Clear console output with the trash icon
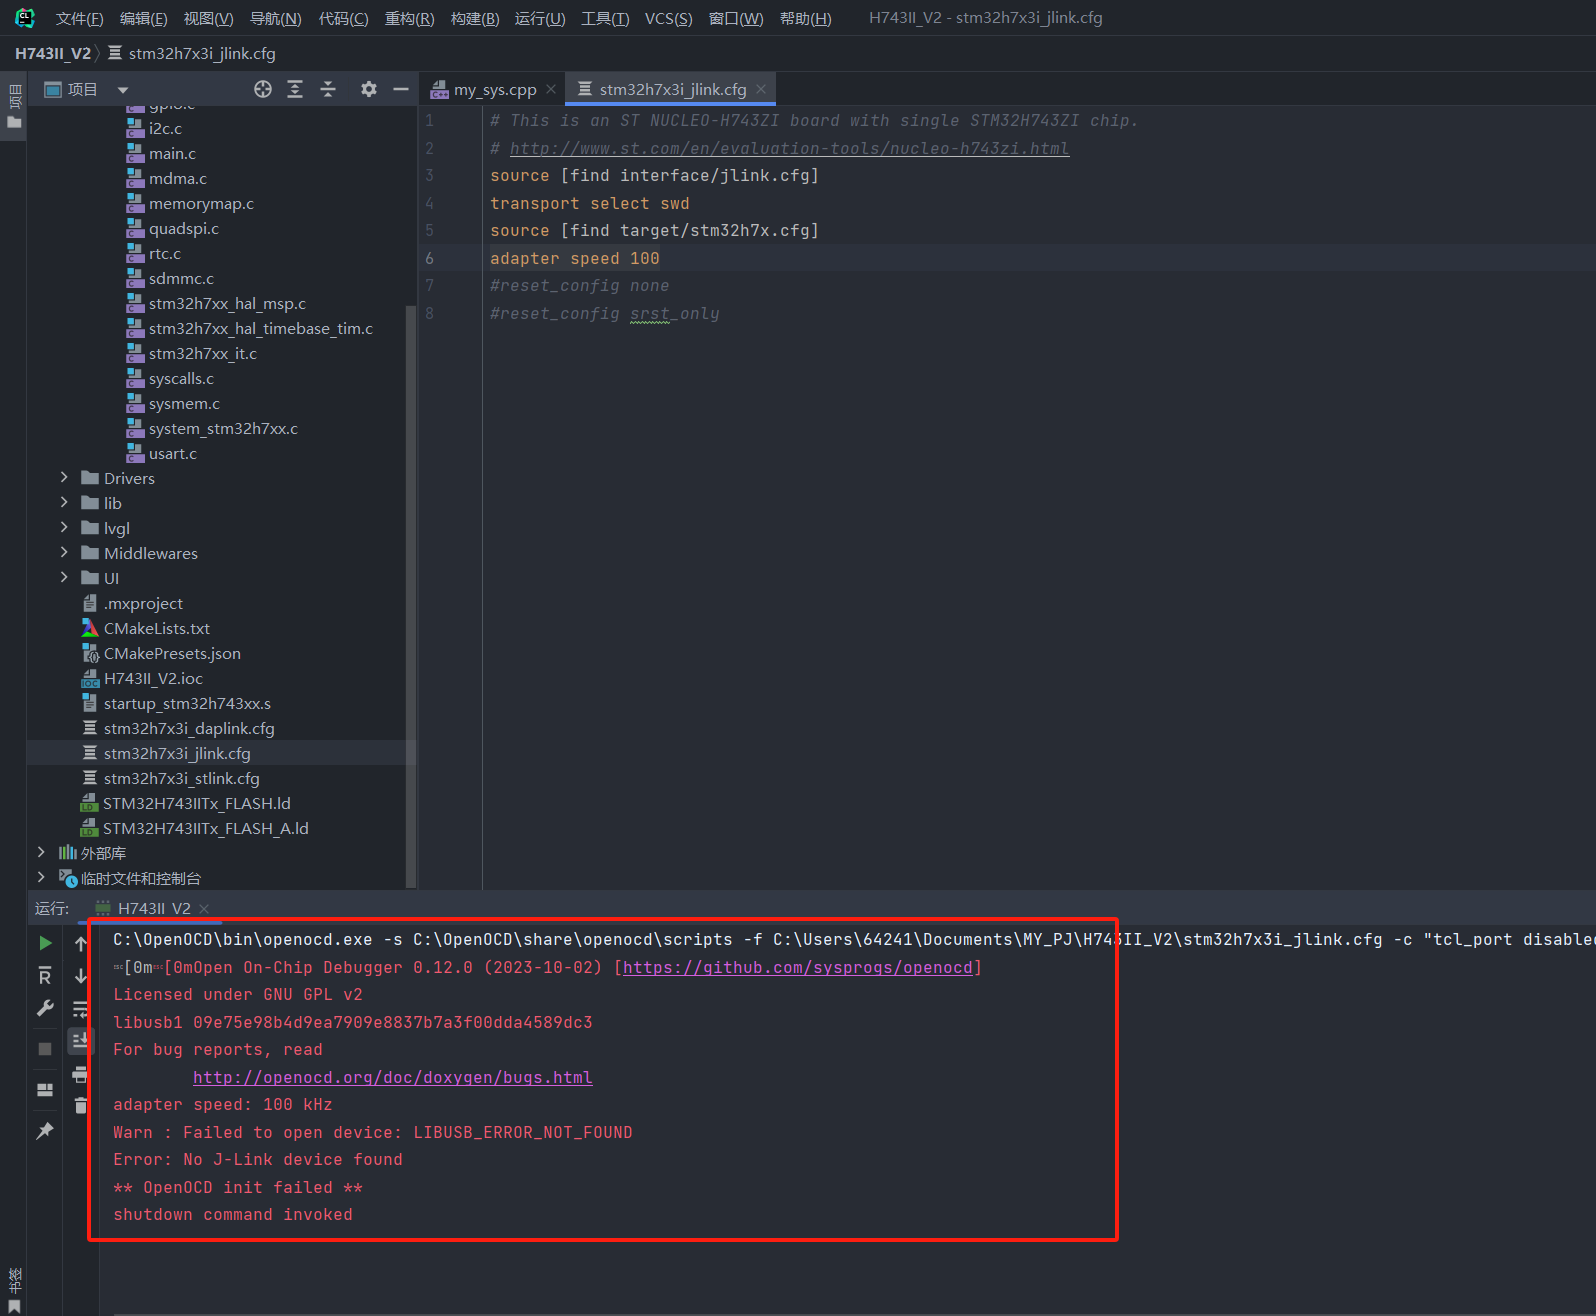1596x1316 pixels. 81,1105
